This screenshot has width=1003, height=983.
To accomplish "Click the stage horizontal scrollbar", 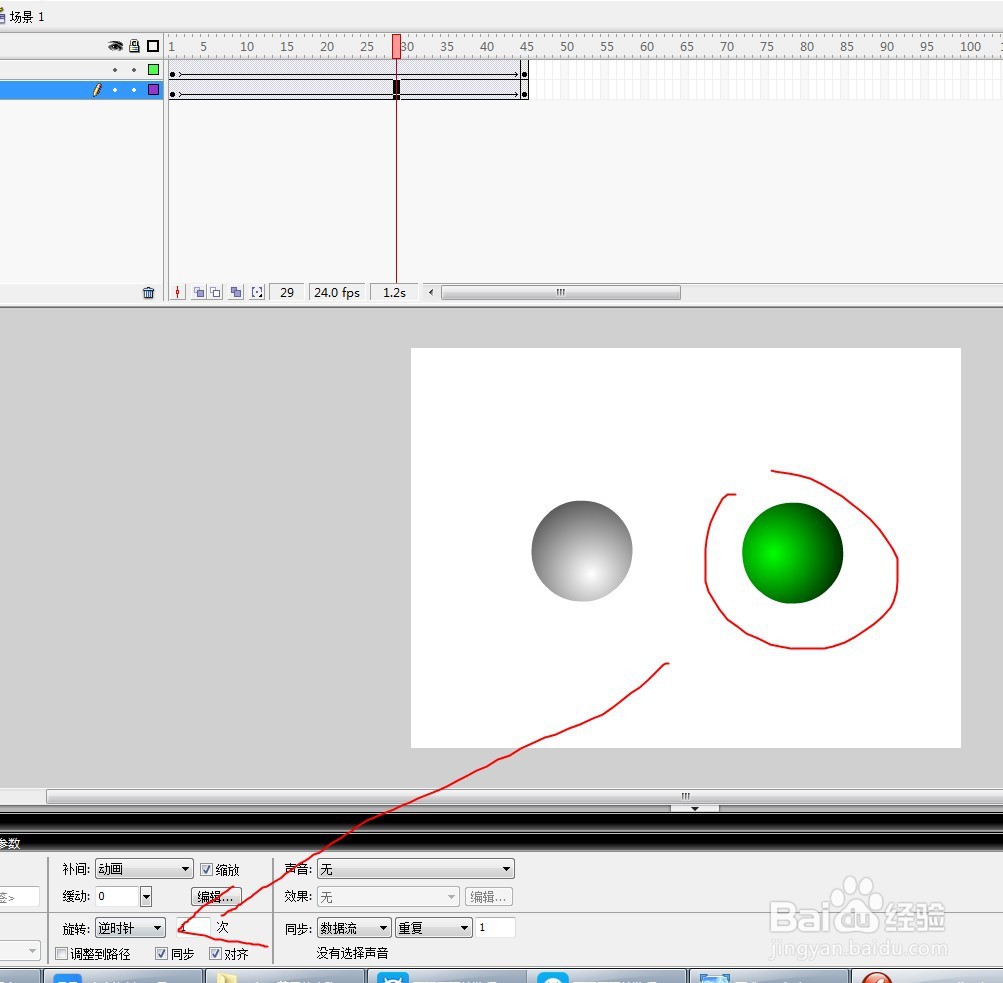I will [525, 796].
